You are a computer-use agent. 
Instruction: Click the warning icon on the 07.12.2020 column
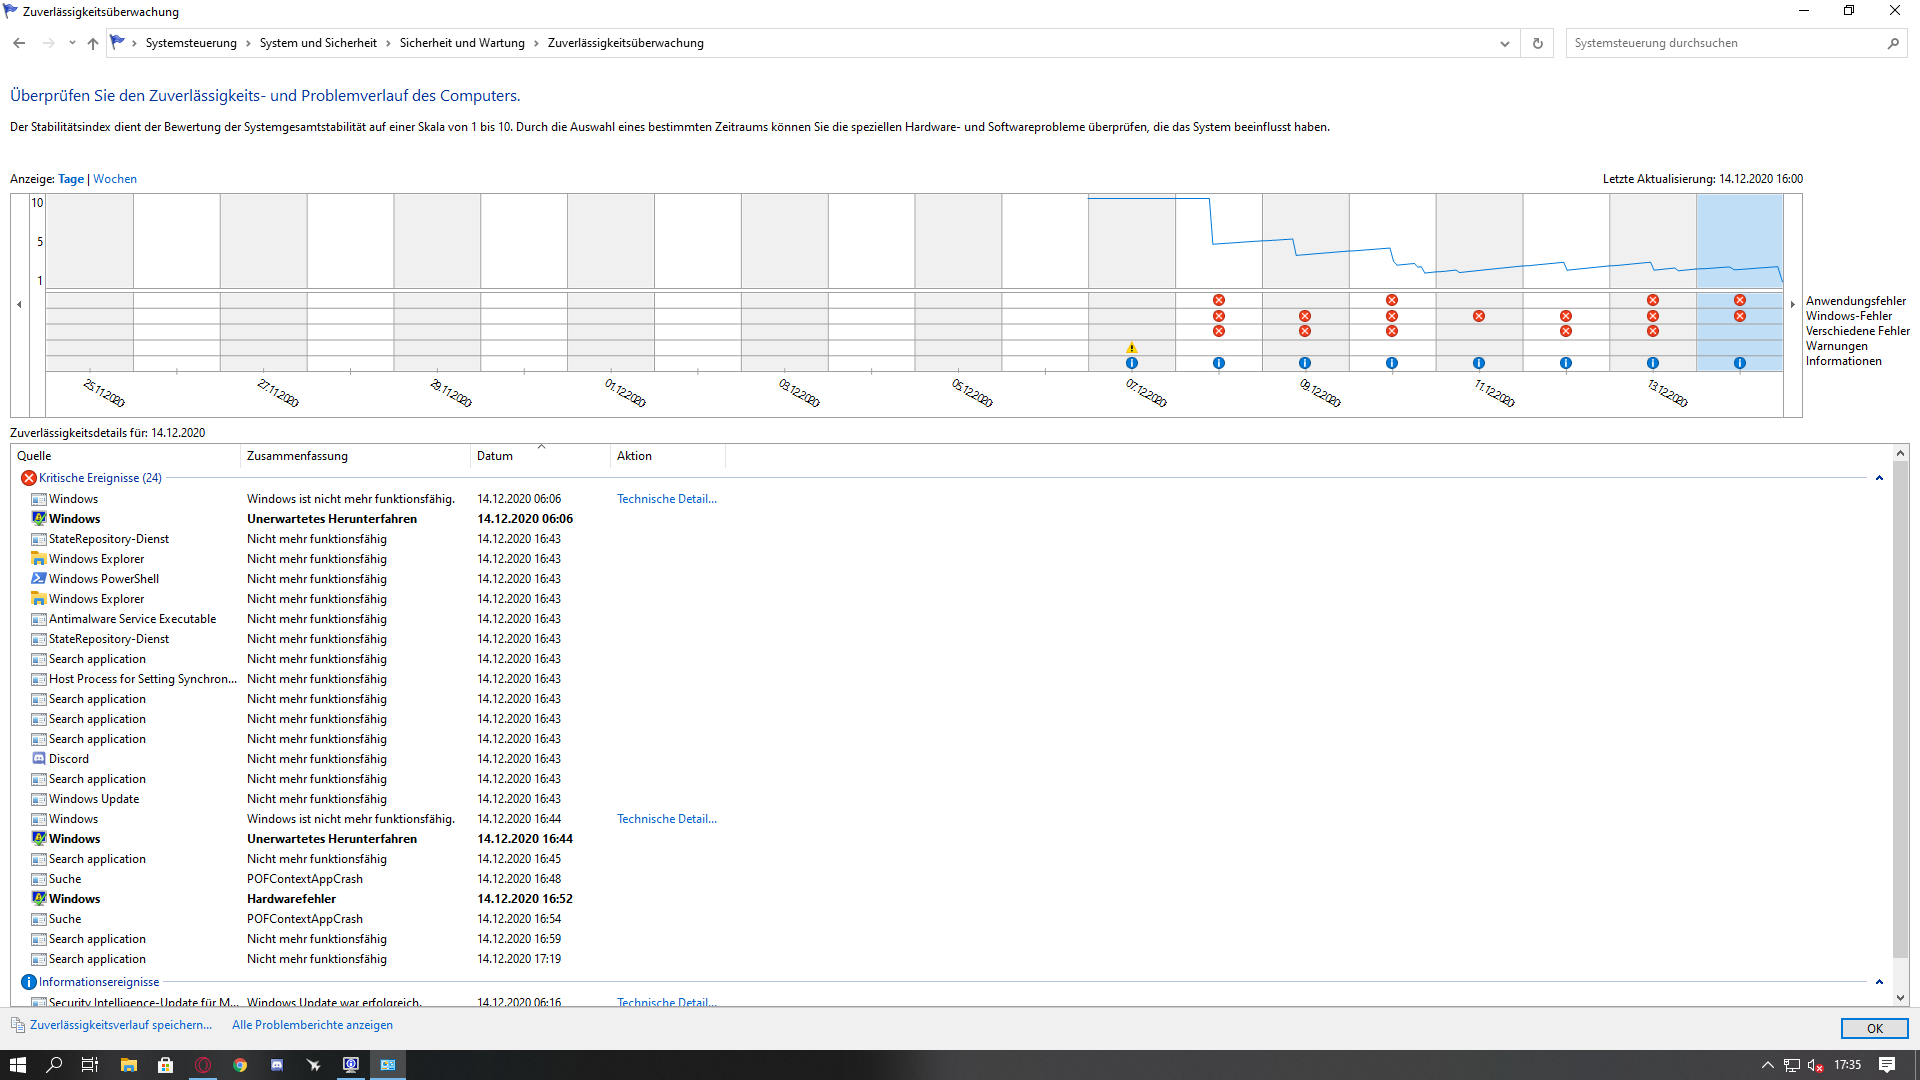[x=1132, y=348]
